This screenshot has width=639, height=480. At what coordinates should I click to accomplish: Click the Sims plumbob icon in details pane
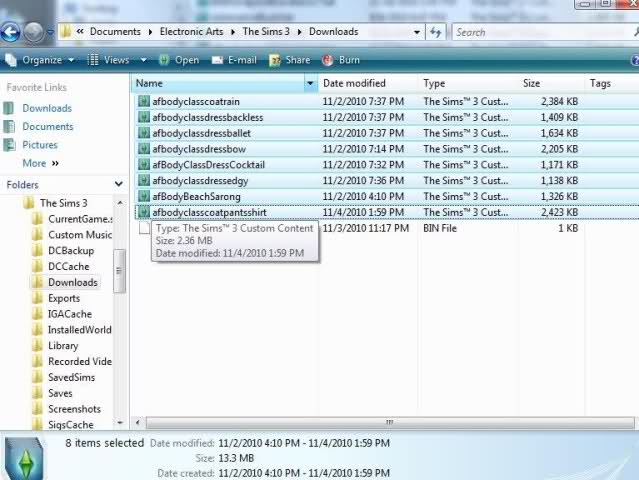pyautogui.click(x=25, y=459)
